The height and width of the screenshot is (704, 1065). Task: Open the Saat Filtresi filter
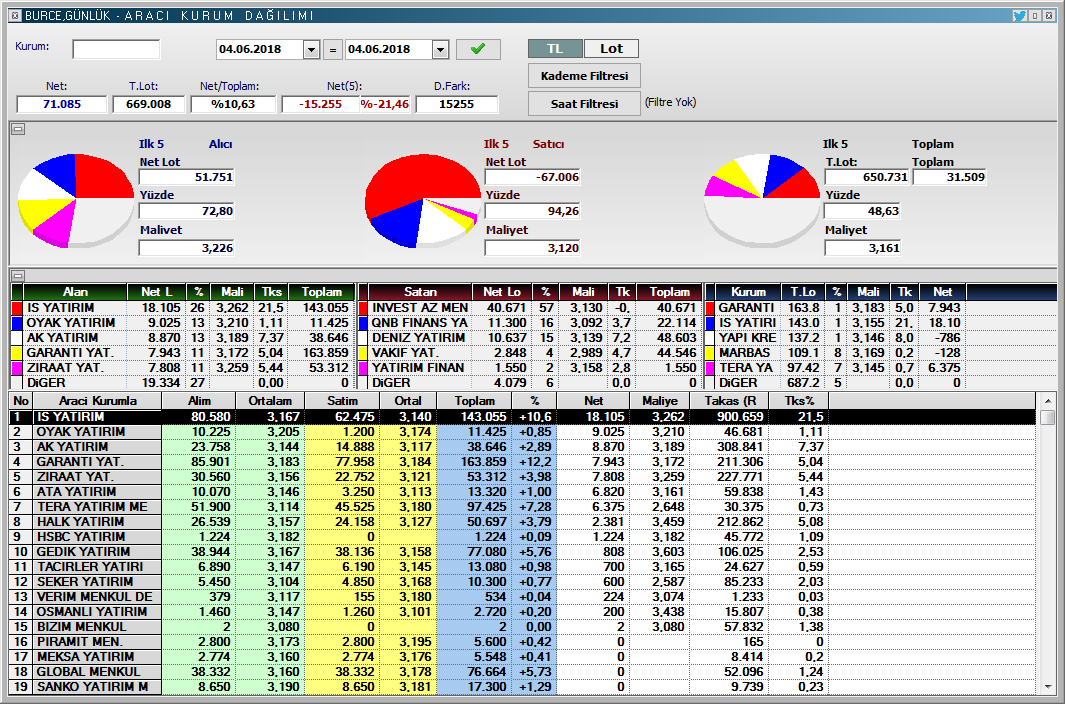[584, 104]
